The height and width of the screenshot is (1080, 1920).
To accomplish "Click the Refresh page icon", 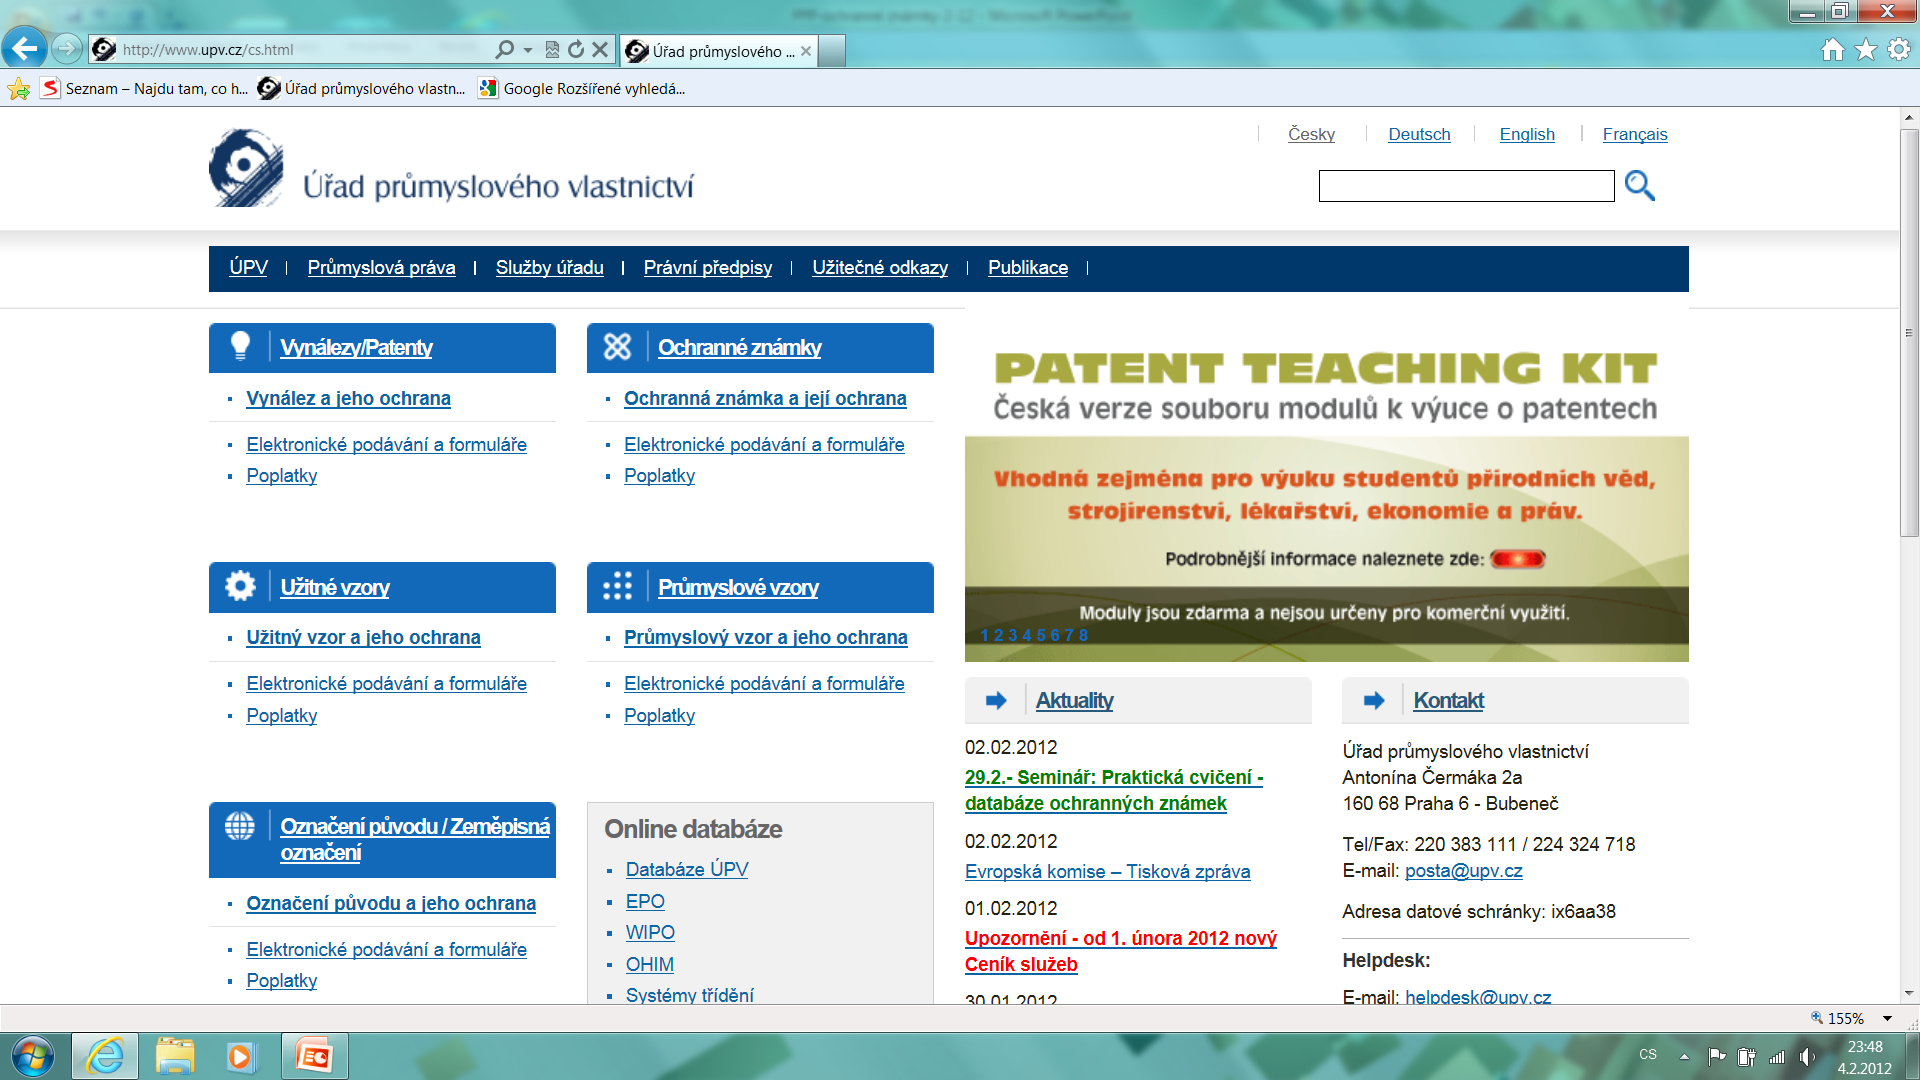I will 576,49.
